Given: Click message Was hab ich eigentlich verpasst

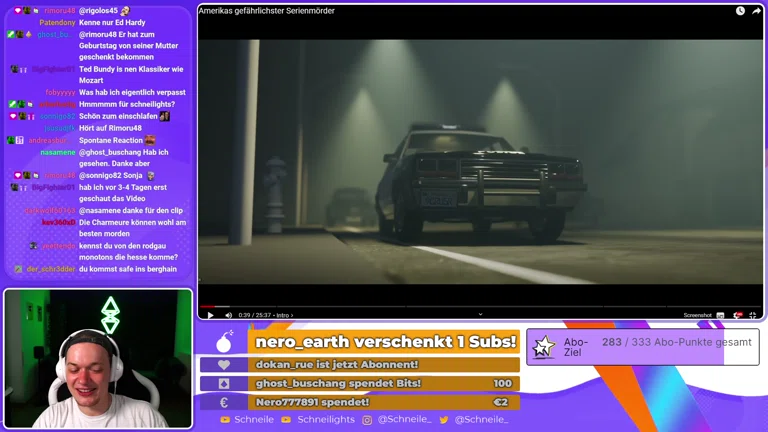Looking at the screenshot, I should click(132, 92).
